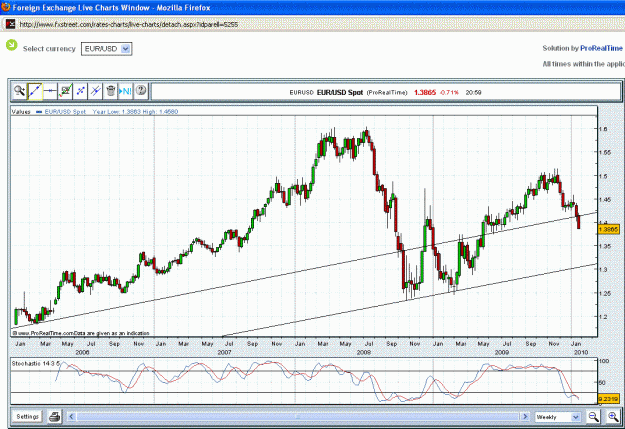The width and height of the screenshot is (625, 429).
Task: Click the zoom out magnifier icon
Action: click(594, 417)
